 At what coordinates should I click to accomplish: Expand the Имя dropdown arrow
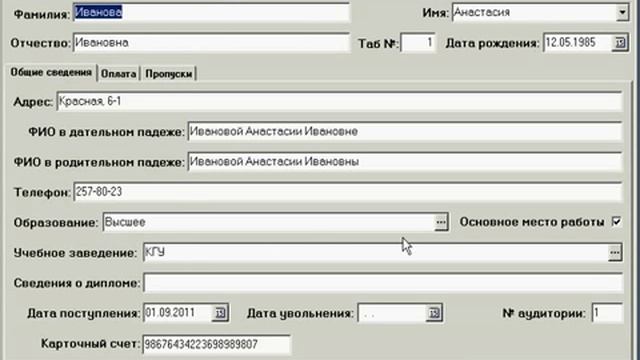click(622, 12)
